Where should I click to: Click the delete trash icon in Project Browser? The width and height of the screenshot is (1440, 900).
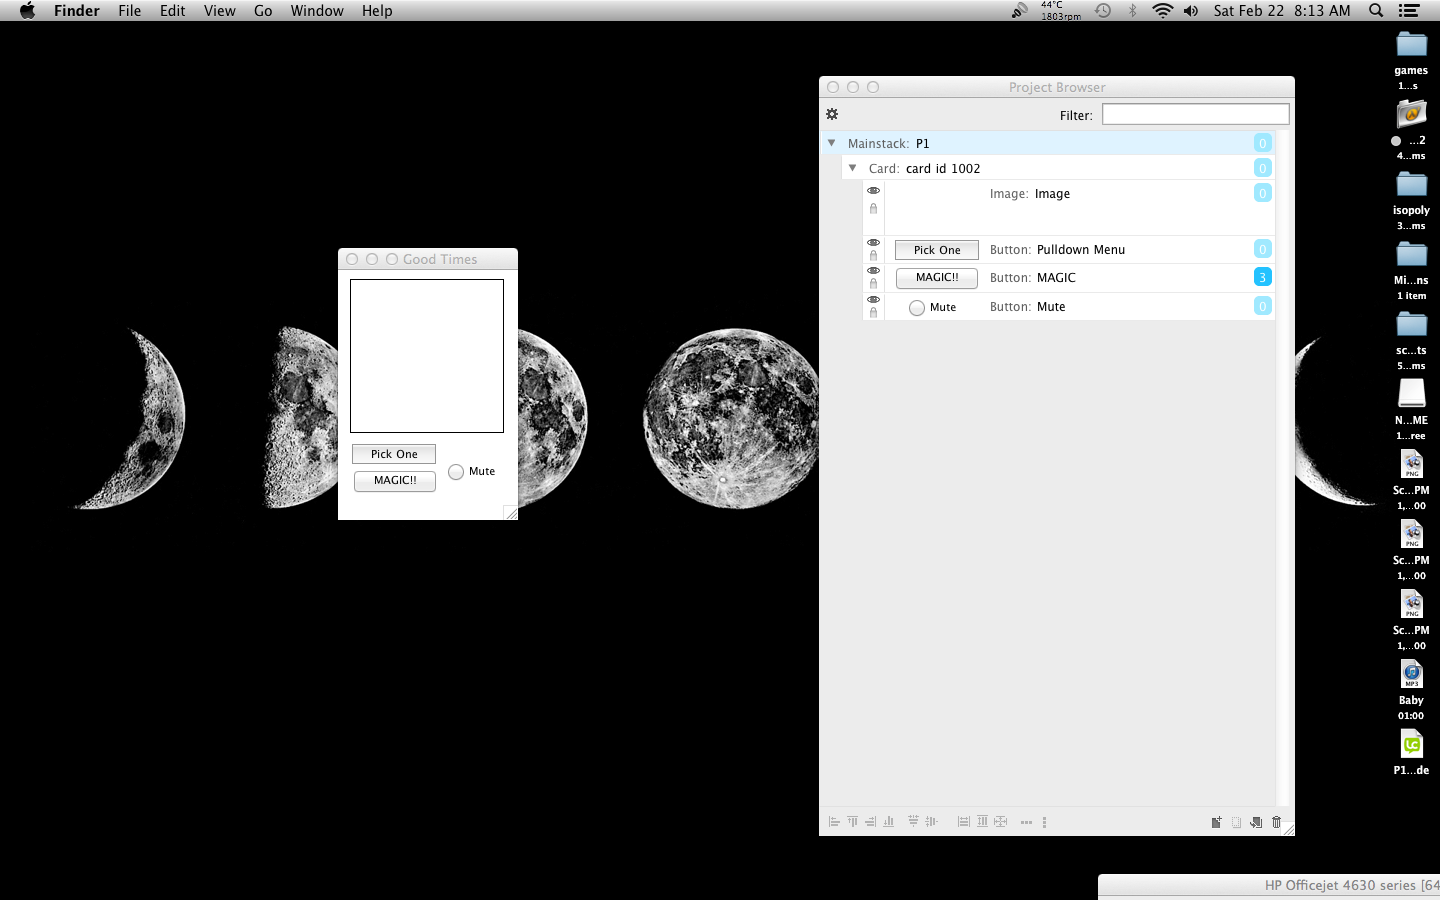pos(1276,822)
